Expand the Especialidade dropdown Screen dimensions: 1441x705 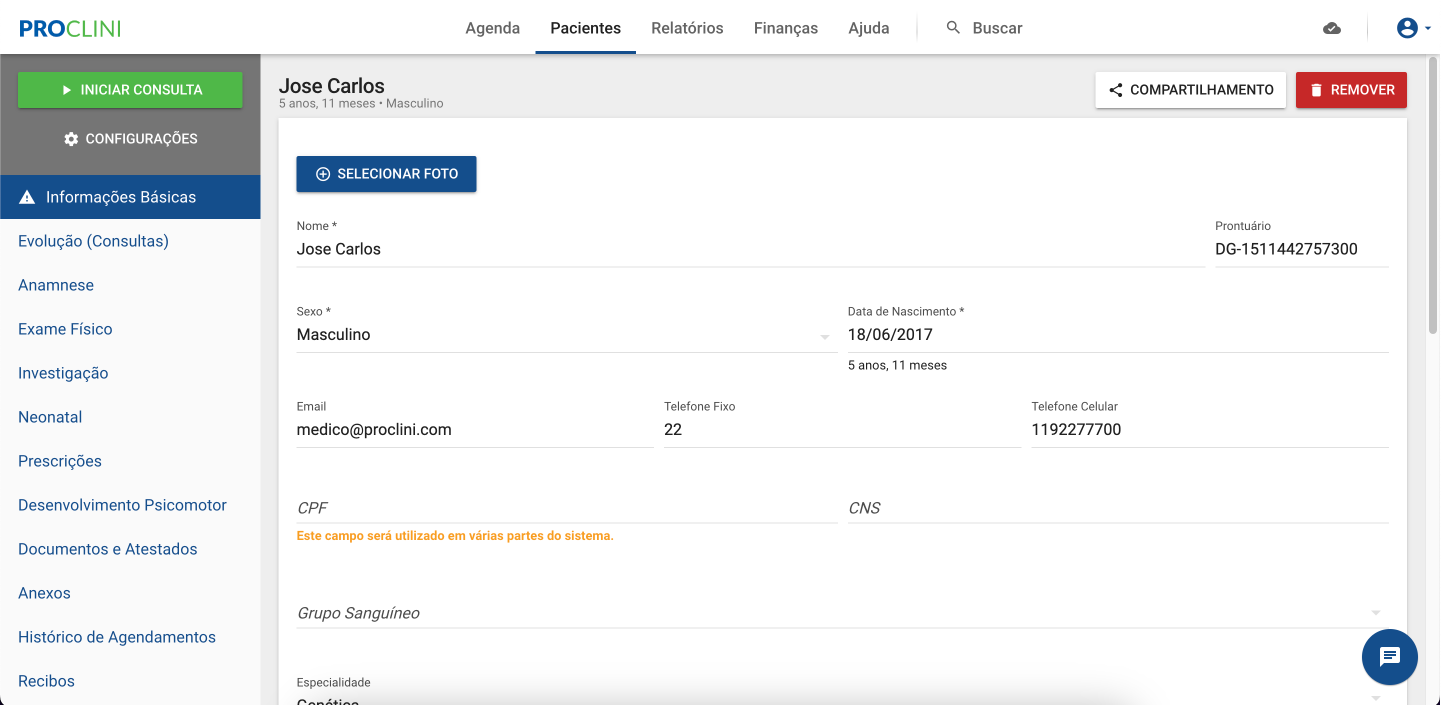tap(1375, 696)
